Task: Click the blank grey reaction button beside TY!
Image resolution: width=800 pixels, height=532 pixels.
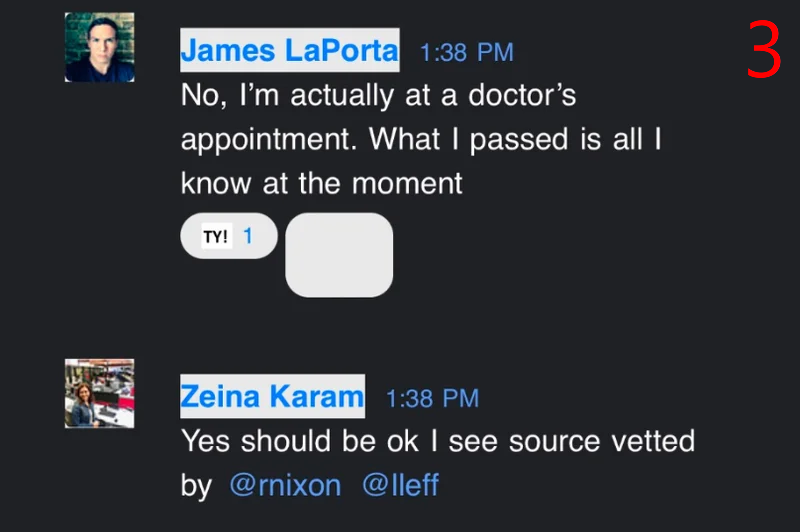Action: [x=339, y=255]
